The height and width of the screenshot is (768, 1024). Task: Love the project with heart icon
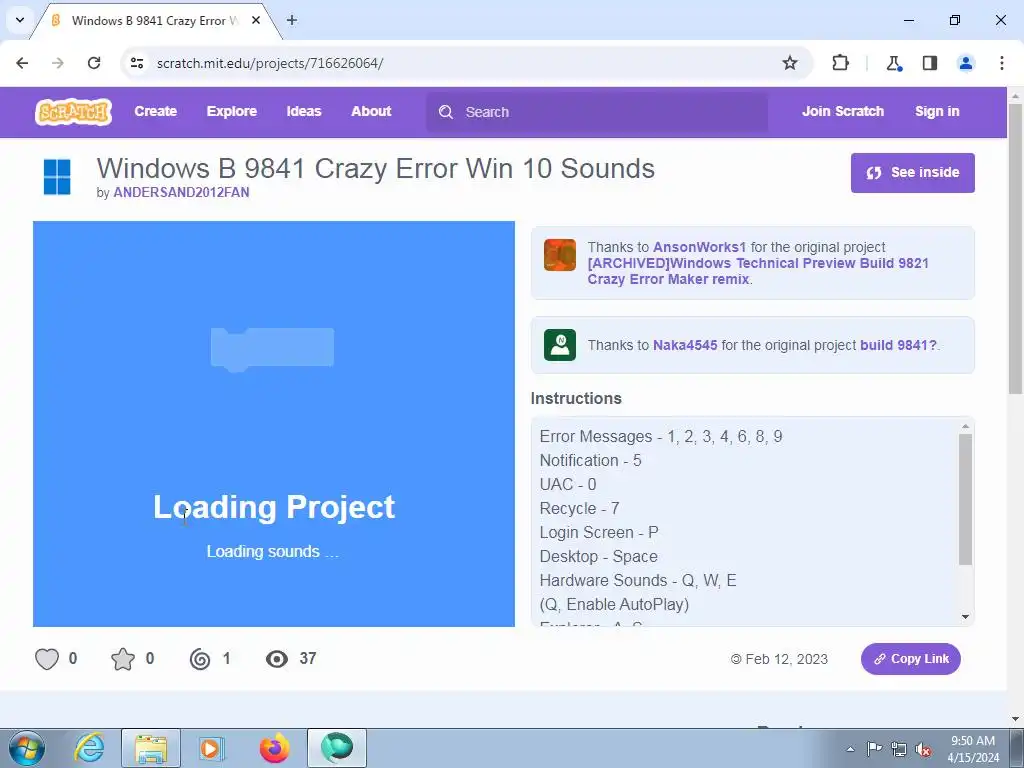coord(47,659)
